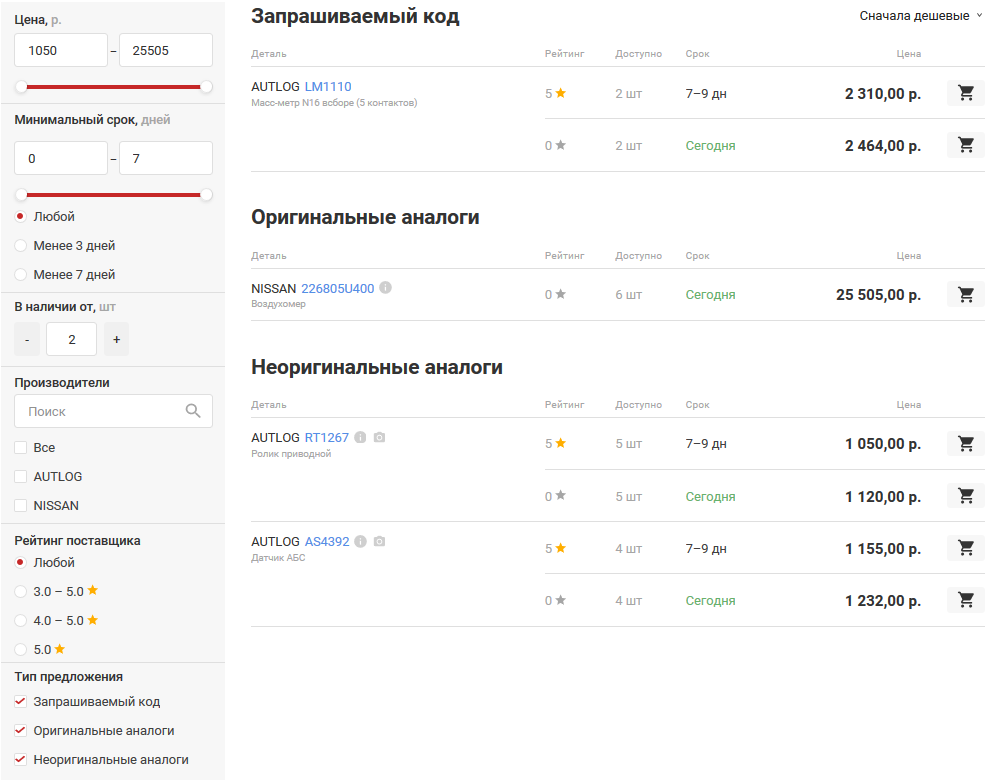The image size is (987, 780).
Task: Add RT1267 for 1 050,00 to cart
Action: coord(965,443)
